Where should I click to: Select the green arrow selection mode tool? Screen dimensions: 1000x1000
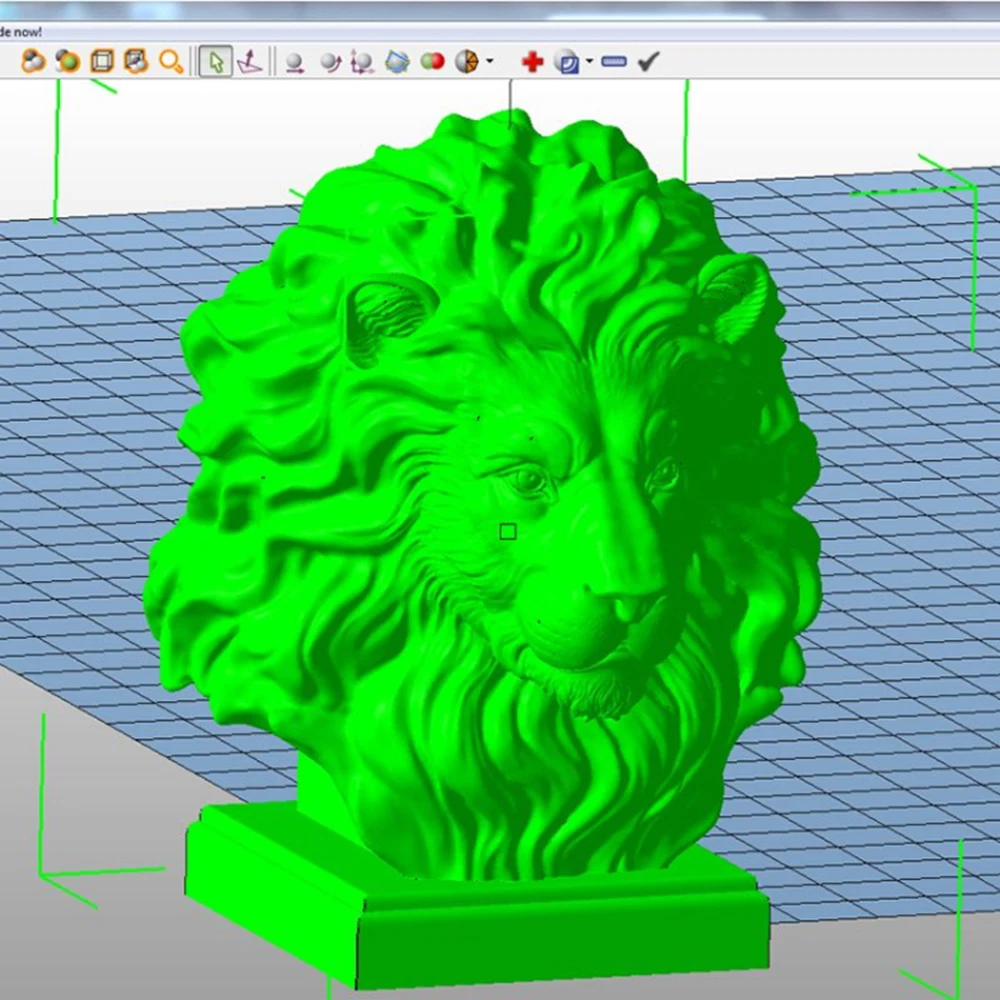pos(216,62)
